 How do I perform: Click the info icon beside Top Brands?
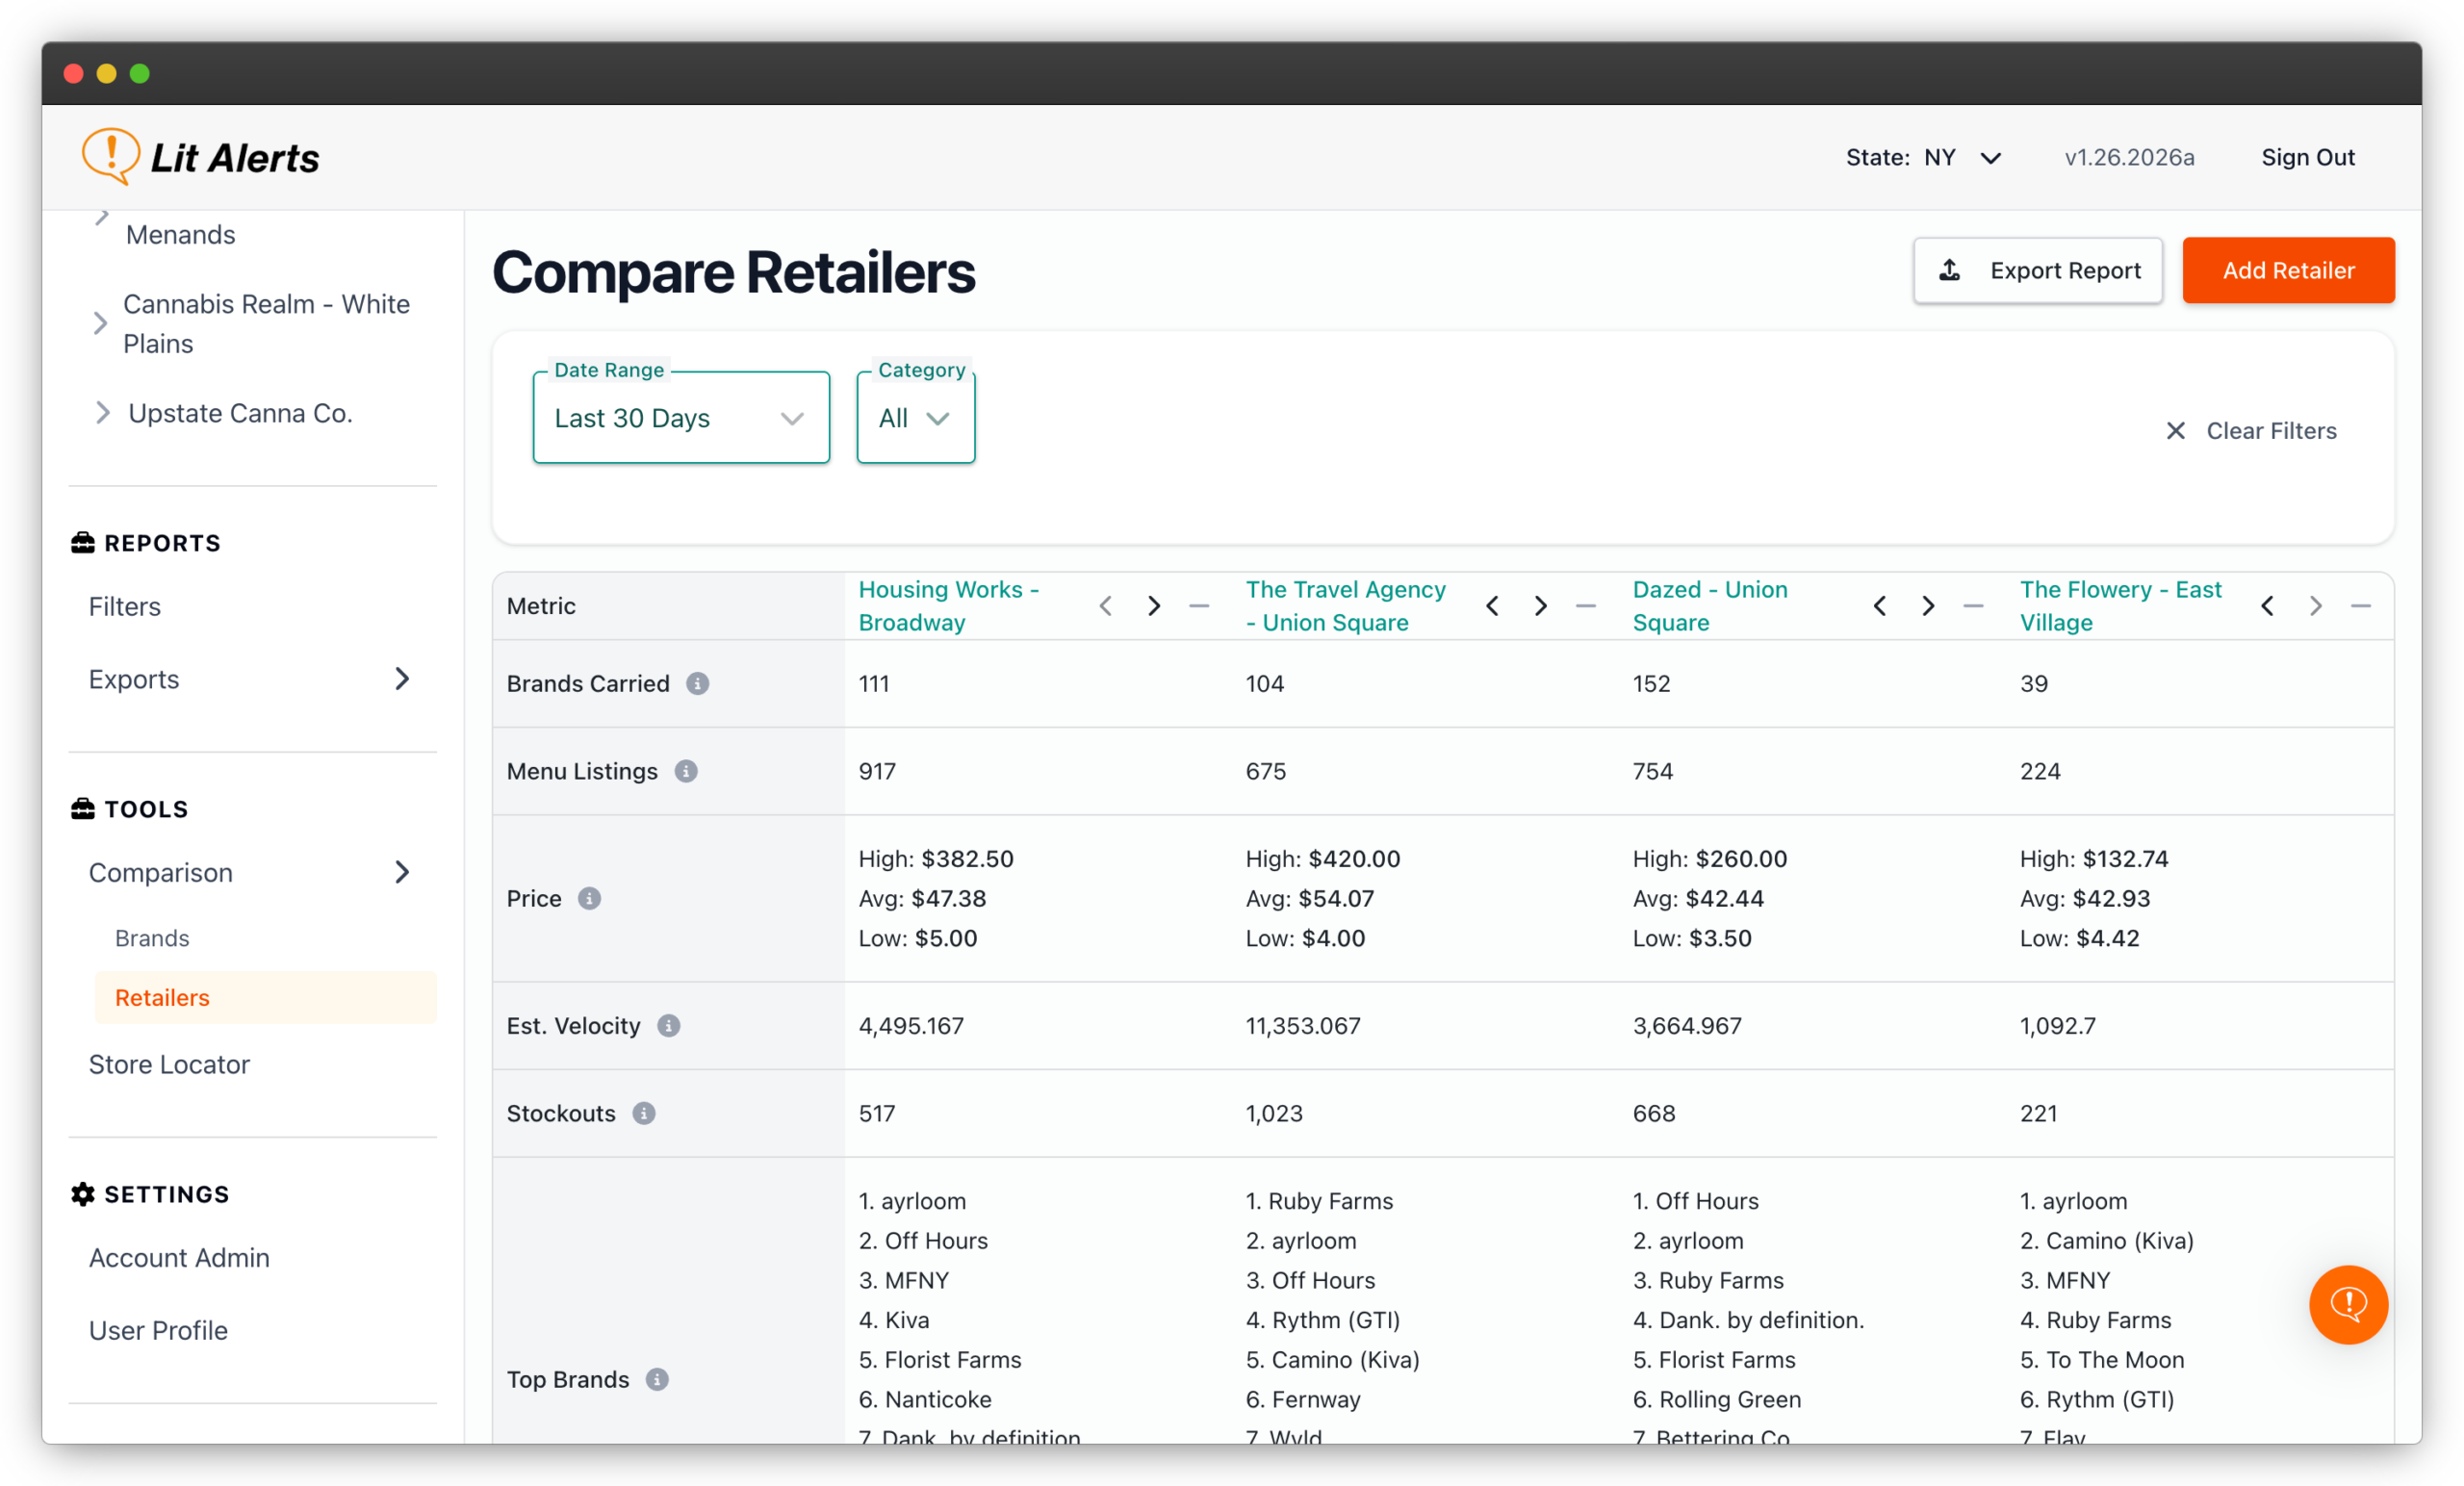[x=658, y=1379]
